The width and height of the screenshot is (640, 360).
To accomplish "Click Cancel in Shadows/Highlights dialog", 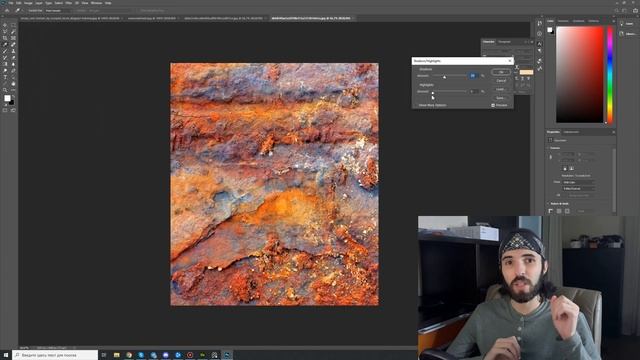I will (x=501, y=81).
